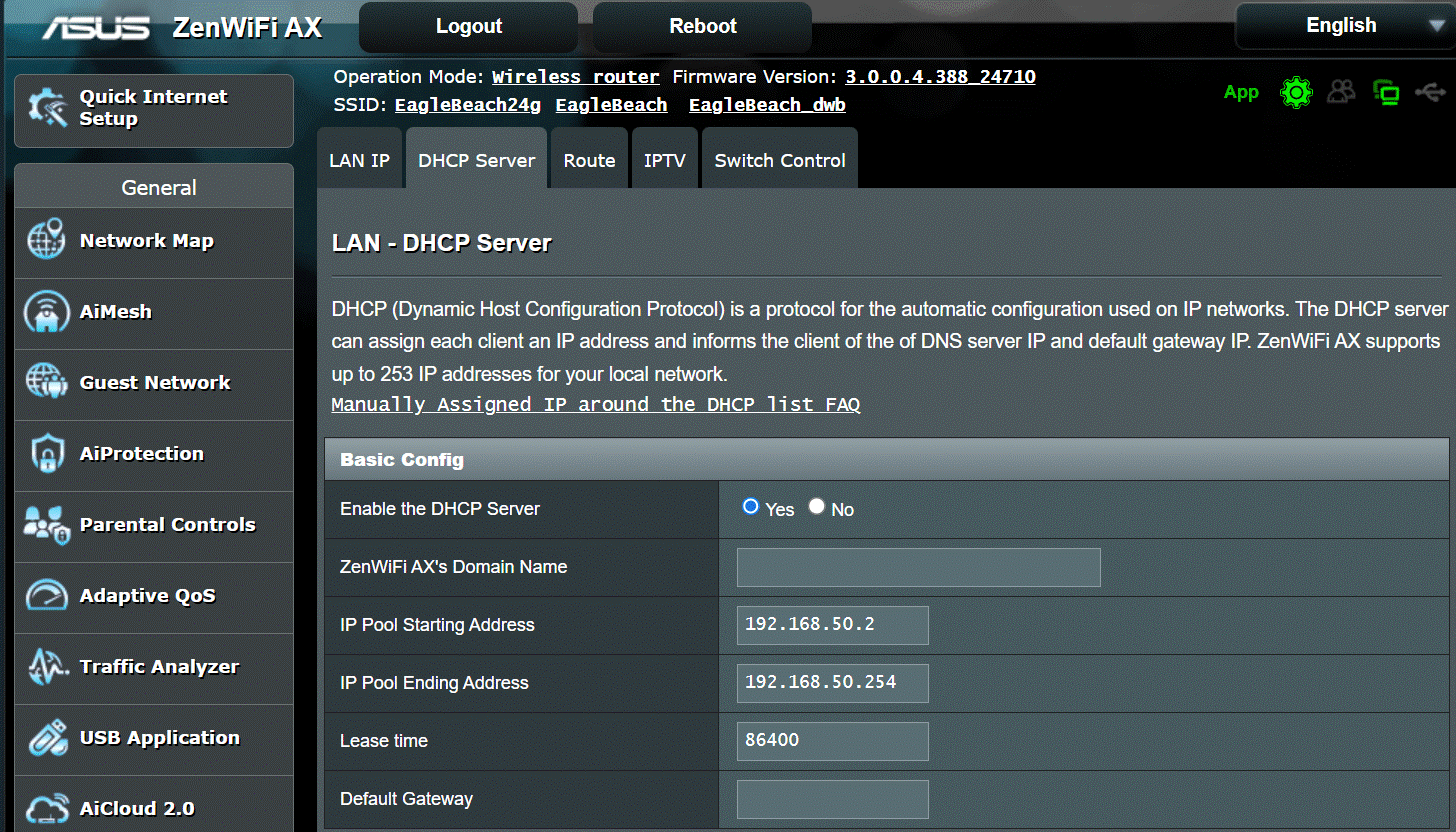The image size is (1456, 832).
Task: Click the Domain Name input field
Action: click(x=919, y=567)
